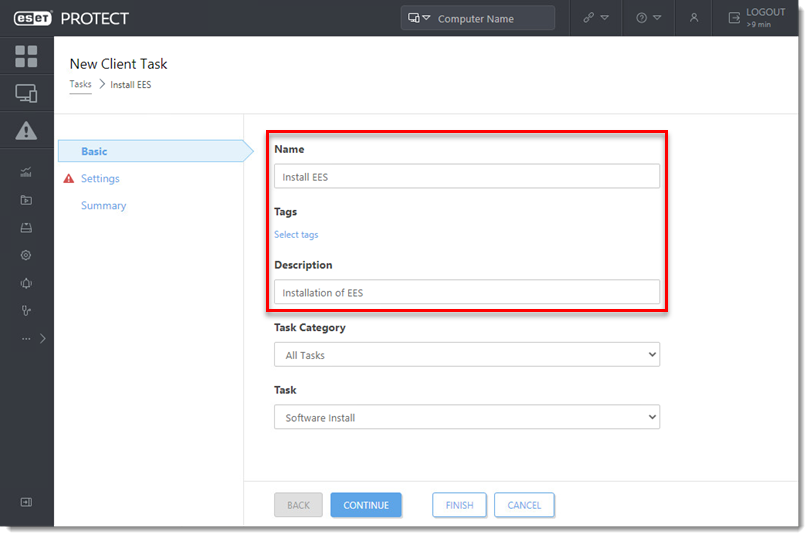Open the Status Overview stethoscope icon
Image resolution: width=810 pixels, height=538 pixels.
pyautogui.click(x=26, y=311)
